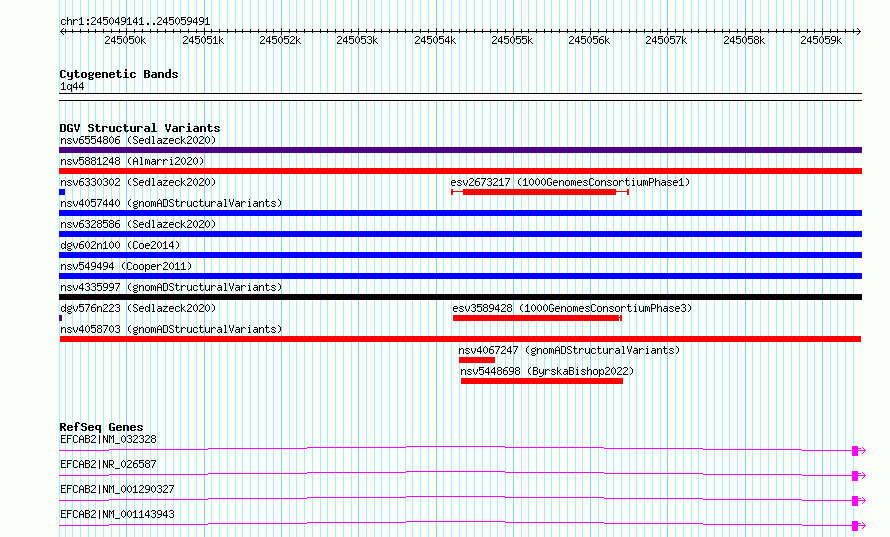This screenshot has height=537, width=890.
Task: Click nsv4058703 (gnomADStructuralVariants) label
Action: point(171,329)
